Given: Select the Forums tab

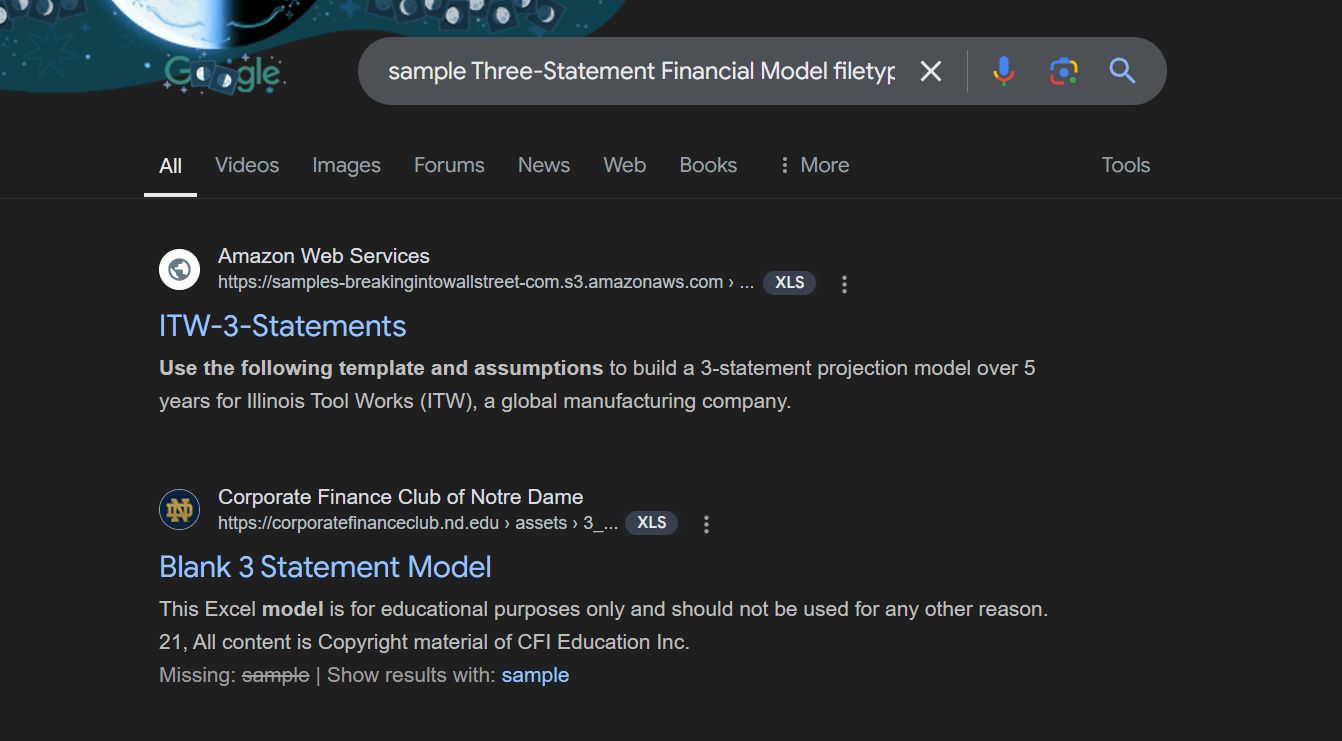Looking at the screenshot, I should 449,165.
